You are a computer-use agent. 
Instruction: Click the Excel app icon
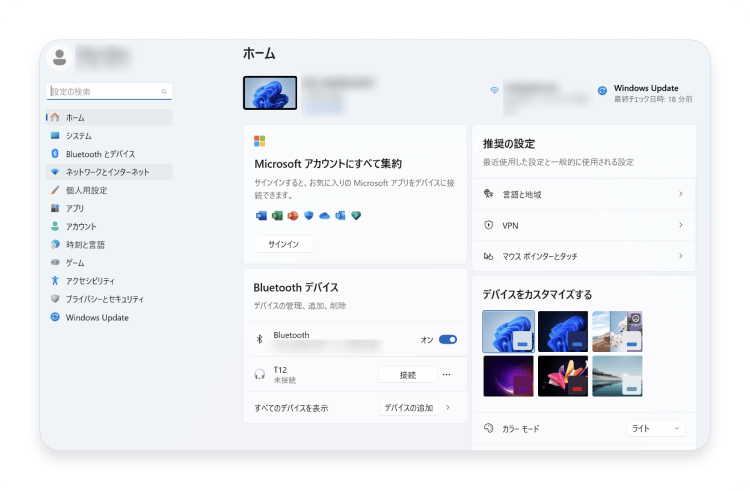pos(277,216)
